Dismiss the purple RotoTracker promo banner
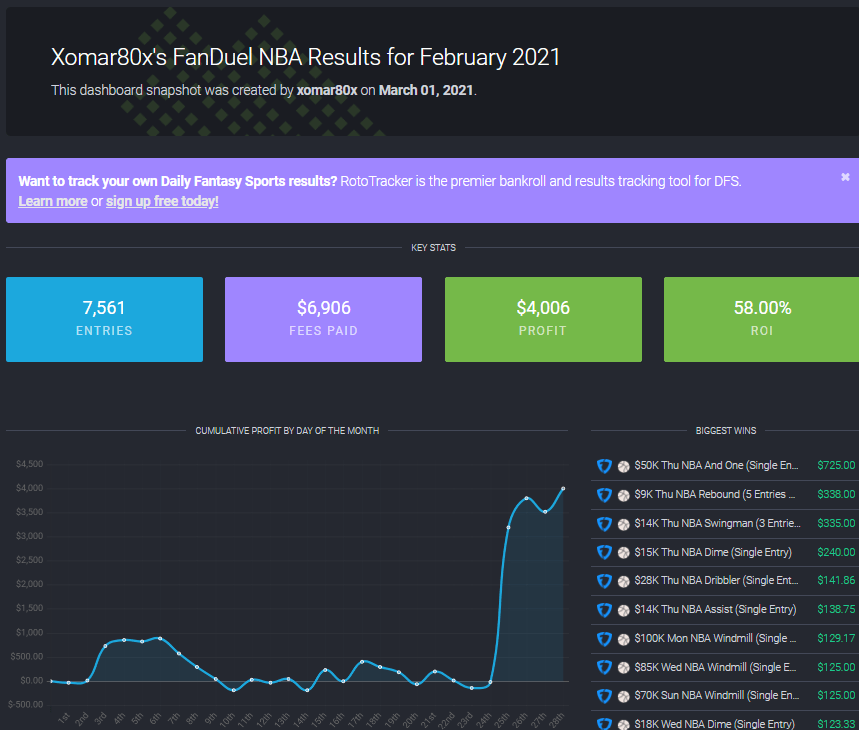 [845, 177]
